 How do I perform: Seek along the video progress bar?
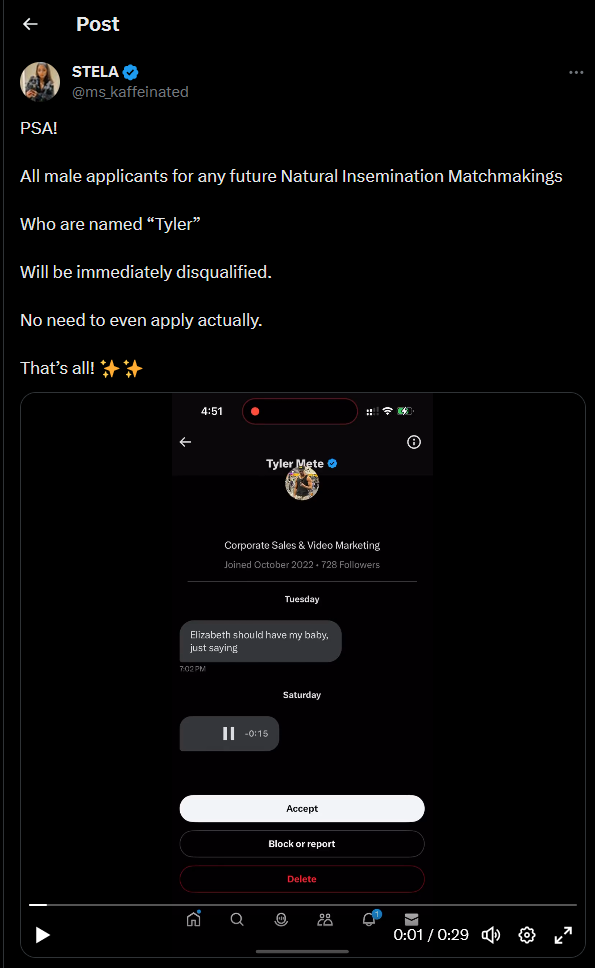click(x=302, y=904)
